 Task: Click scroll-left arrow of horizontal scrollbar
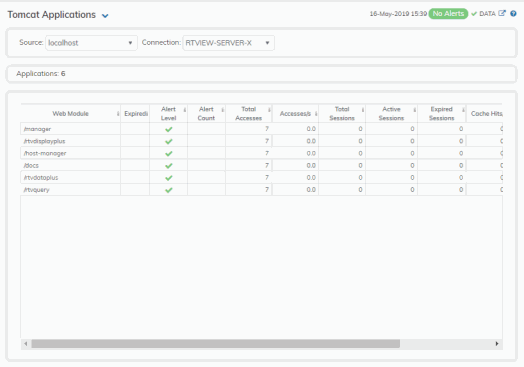pos(26,344)
